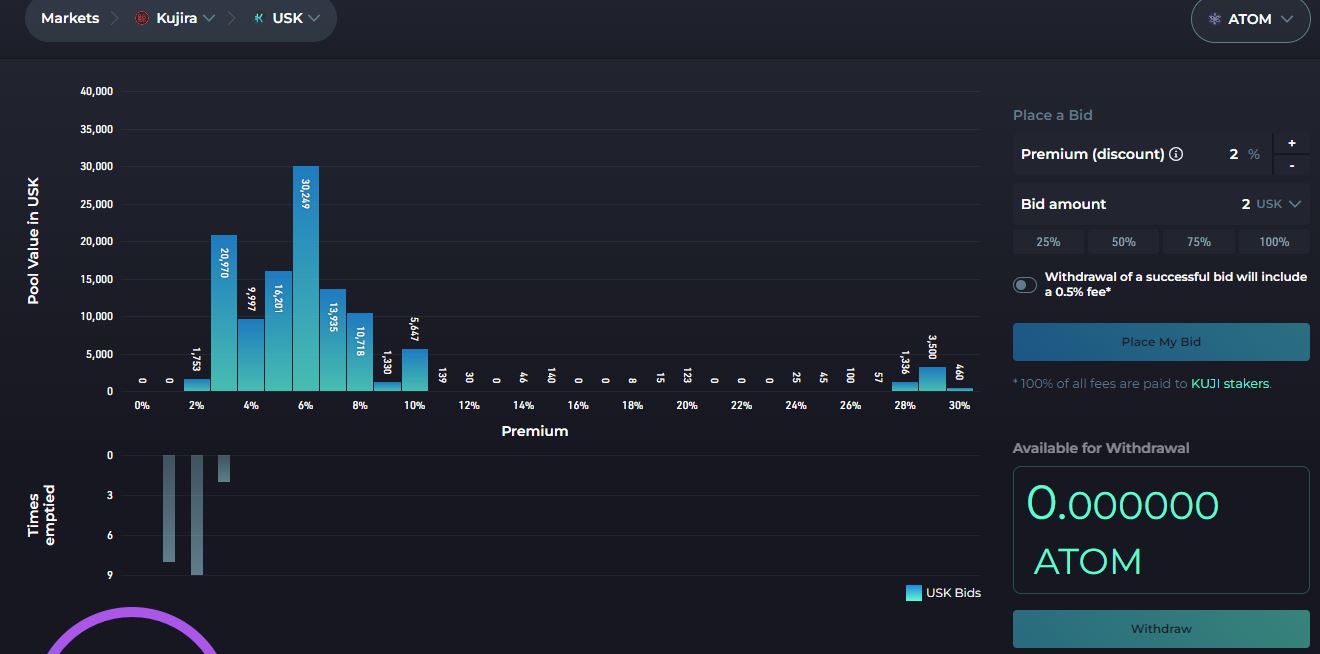Click the 20,970 bar at 3% premium
The image size is (1320, 654).
(224, 313)
